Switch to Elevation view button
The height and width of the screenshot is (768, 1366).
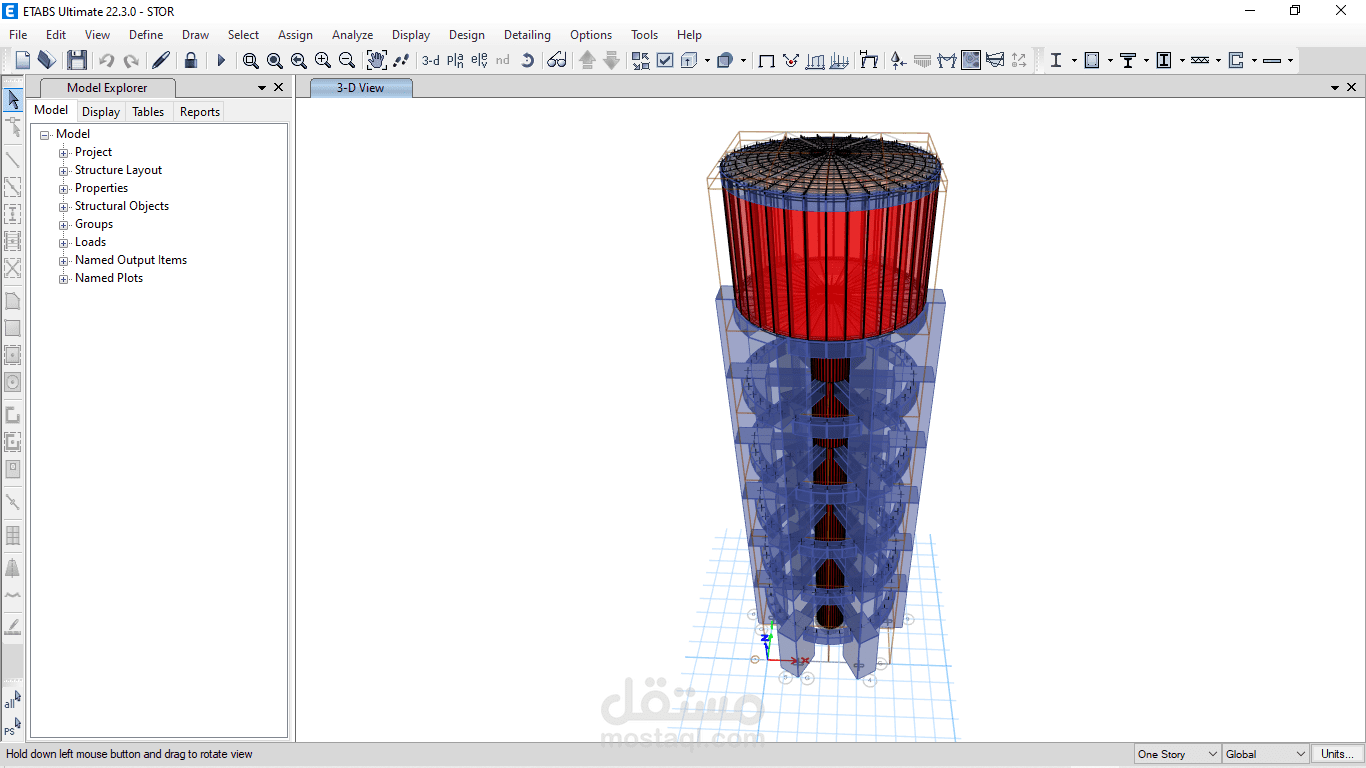point(480,60)
